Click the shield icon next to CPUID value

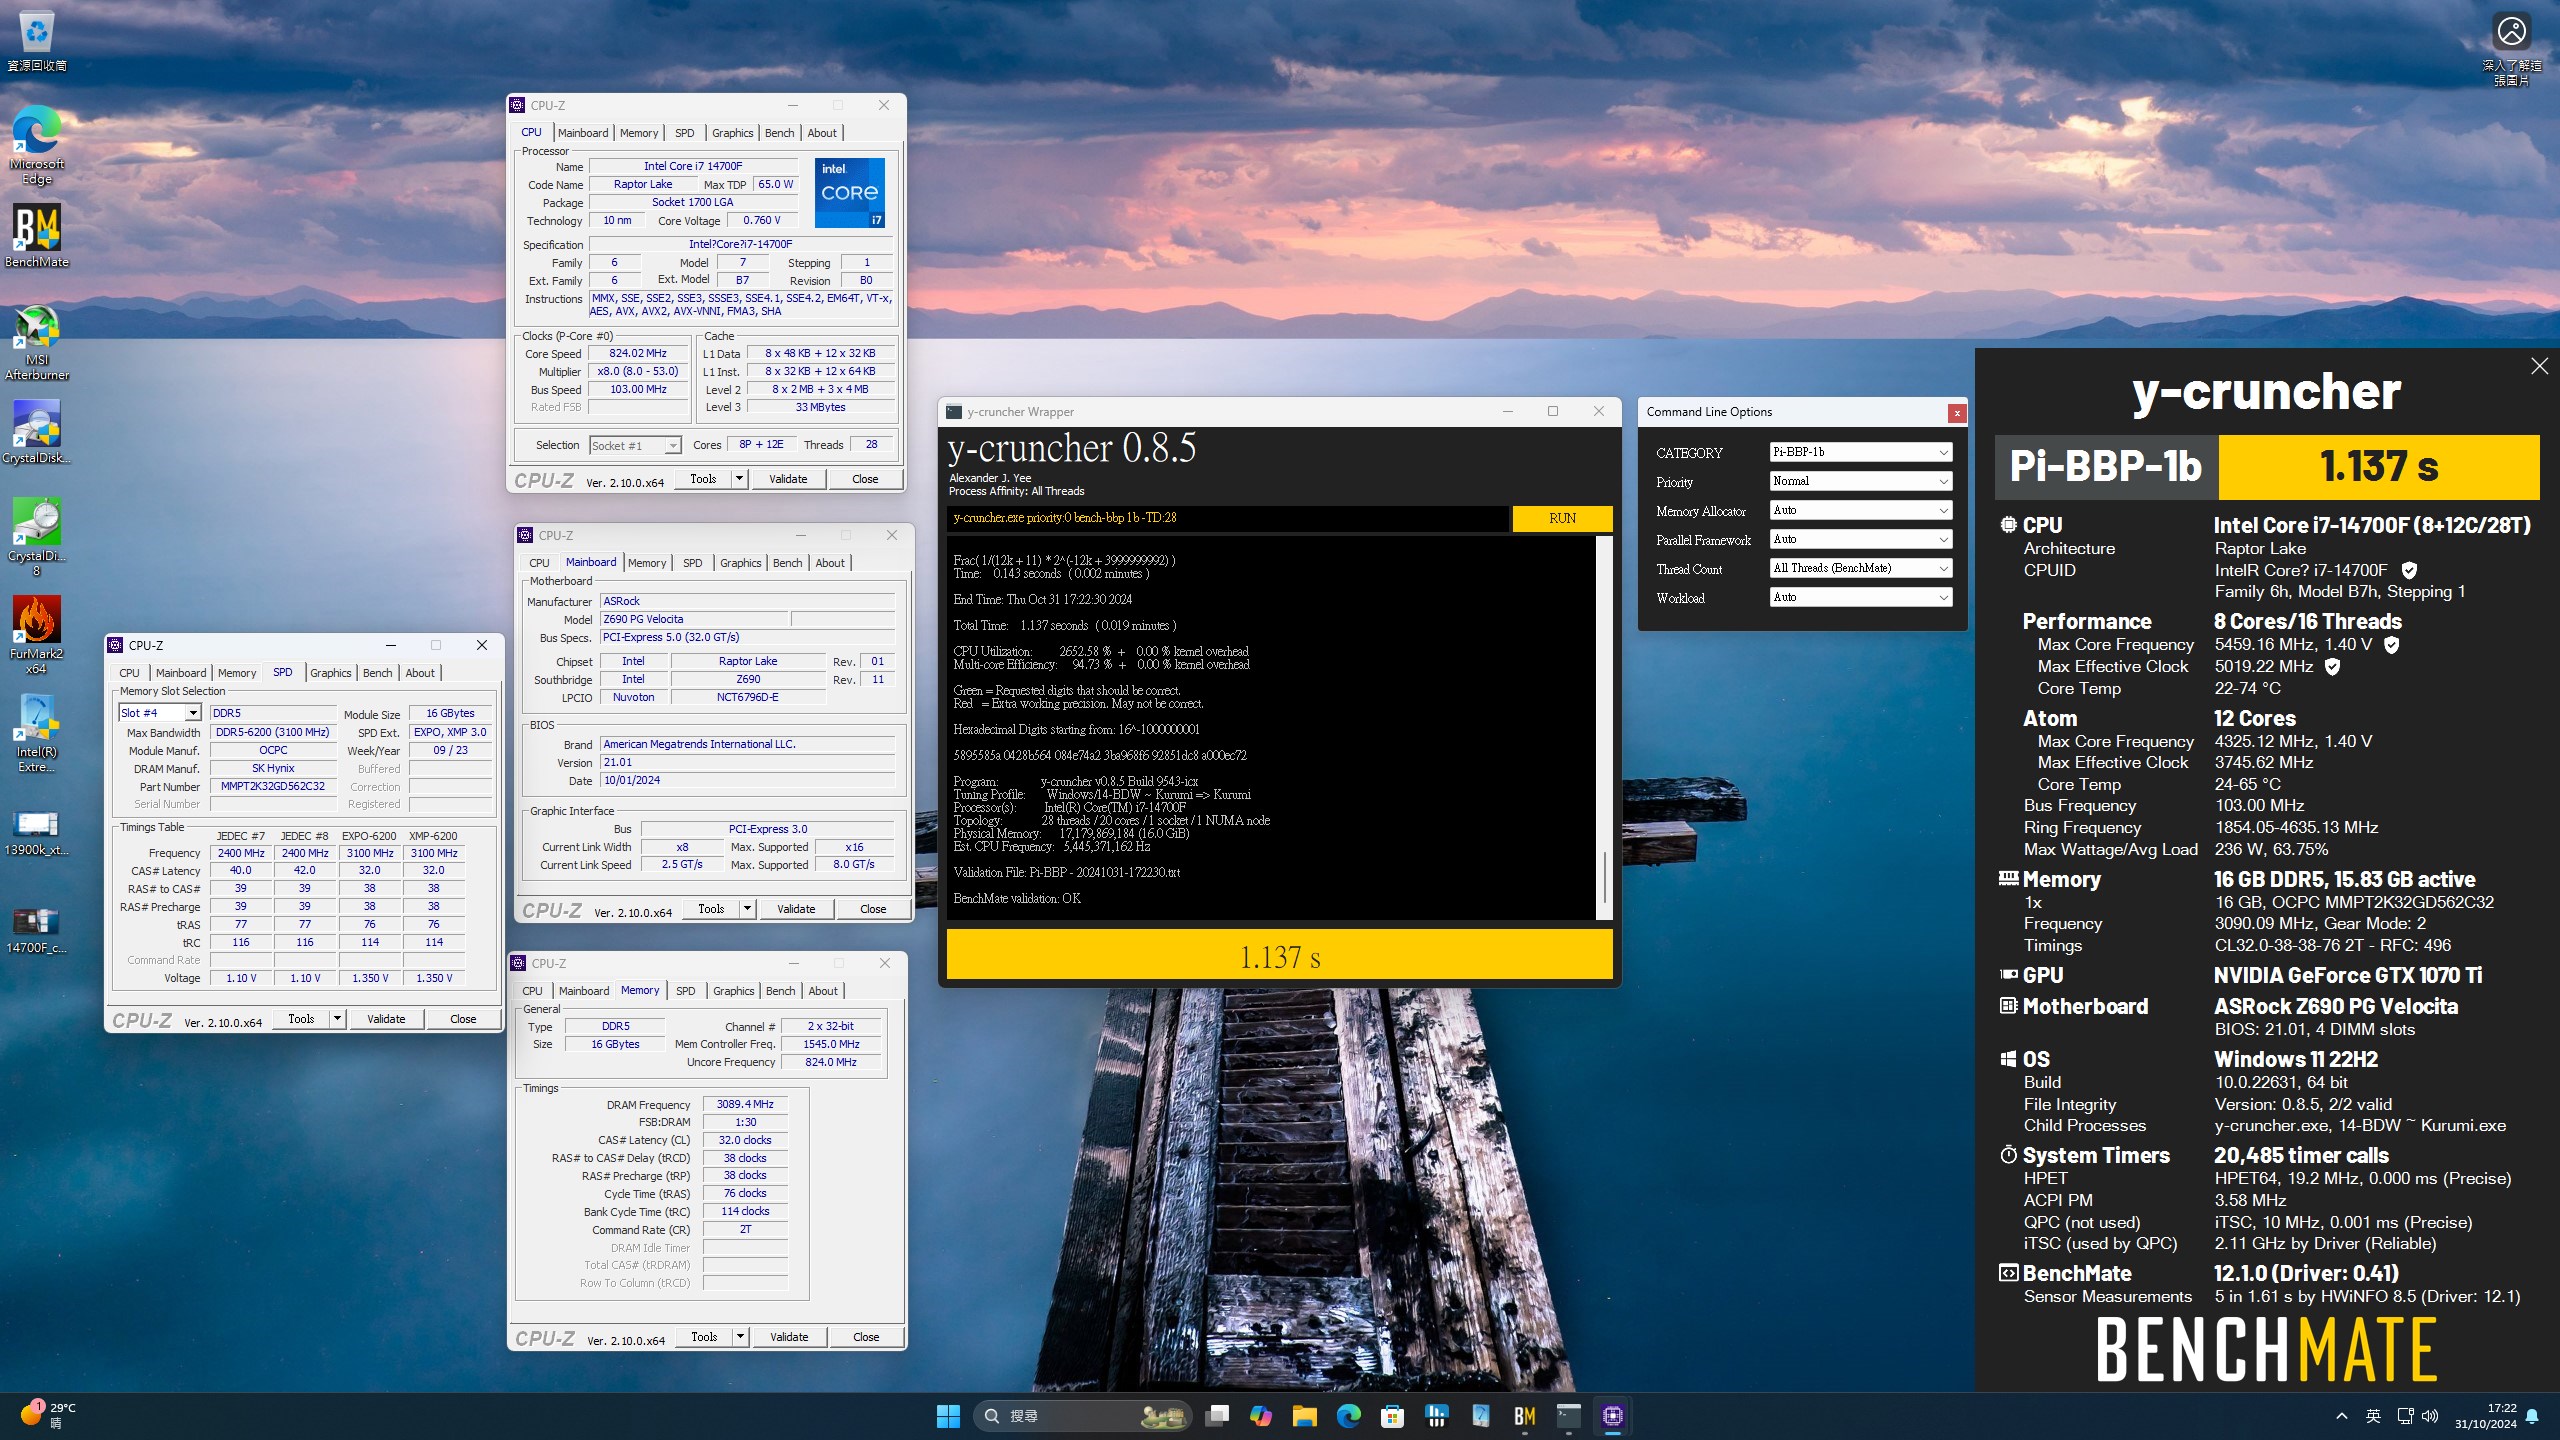click(x=2409, y=570)
